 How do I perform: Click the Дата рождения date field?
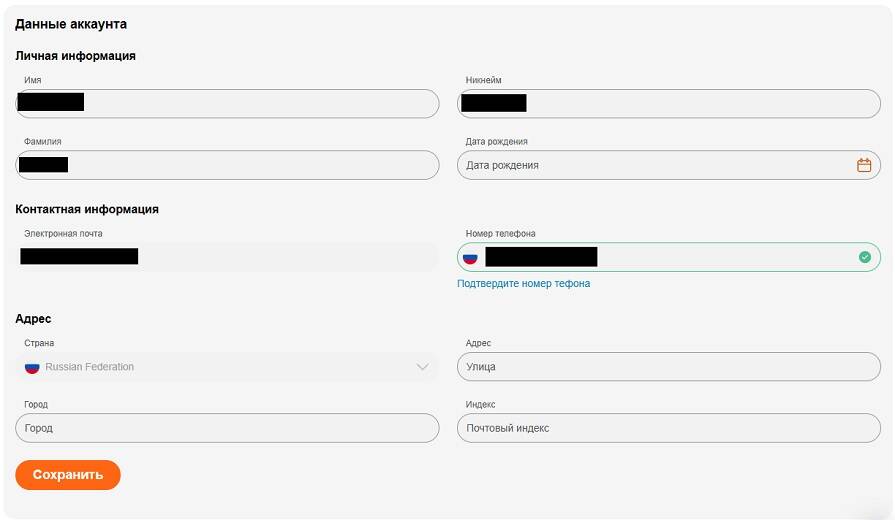668,165
